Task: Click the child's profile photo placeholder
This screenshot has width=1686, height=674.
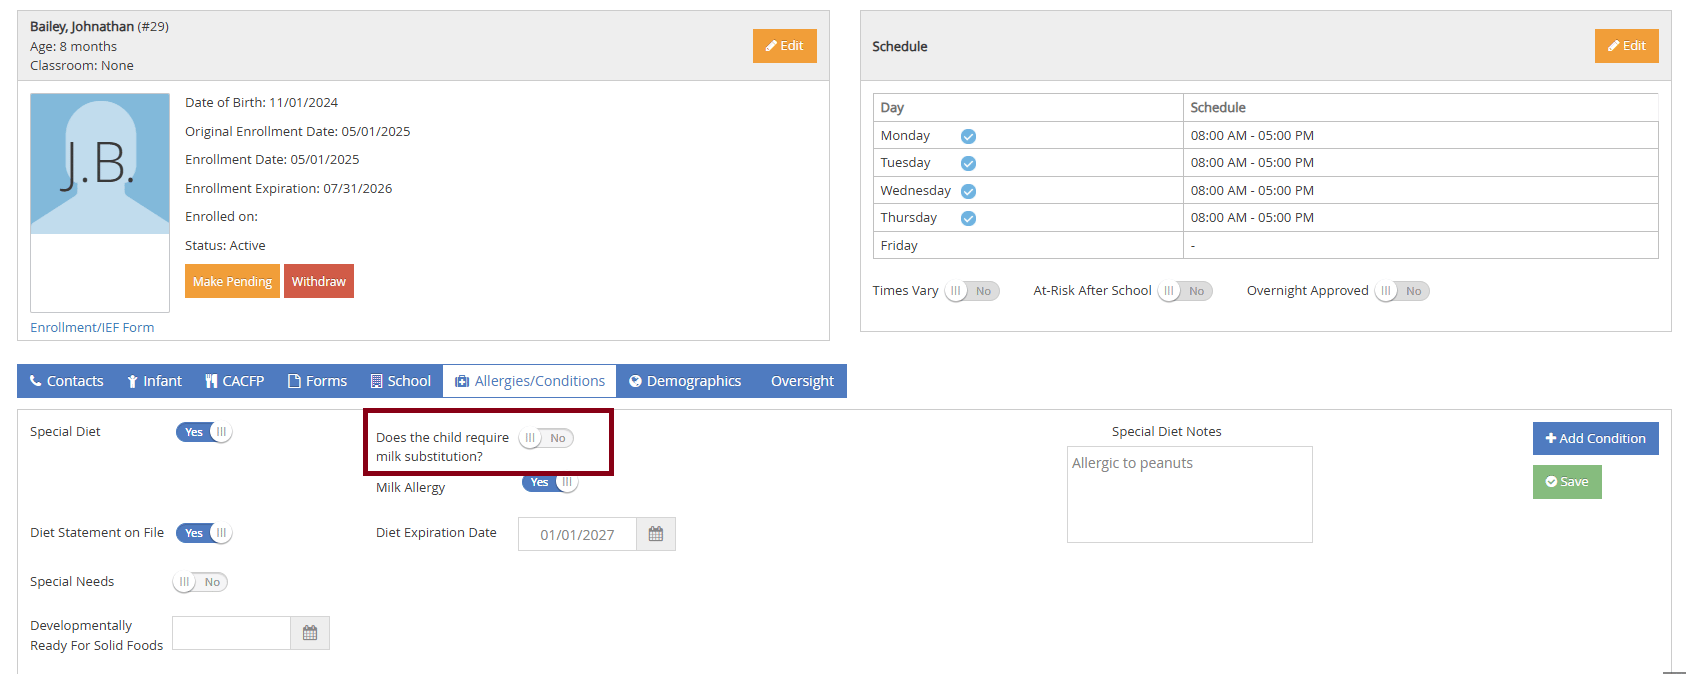Action: [100, 164]
